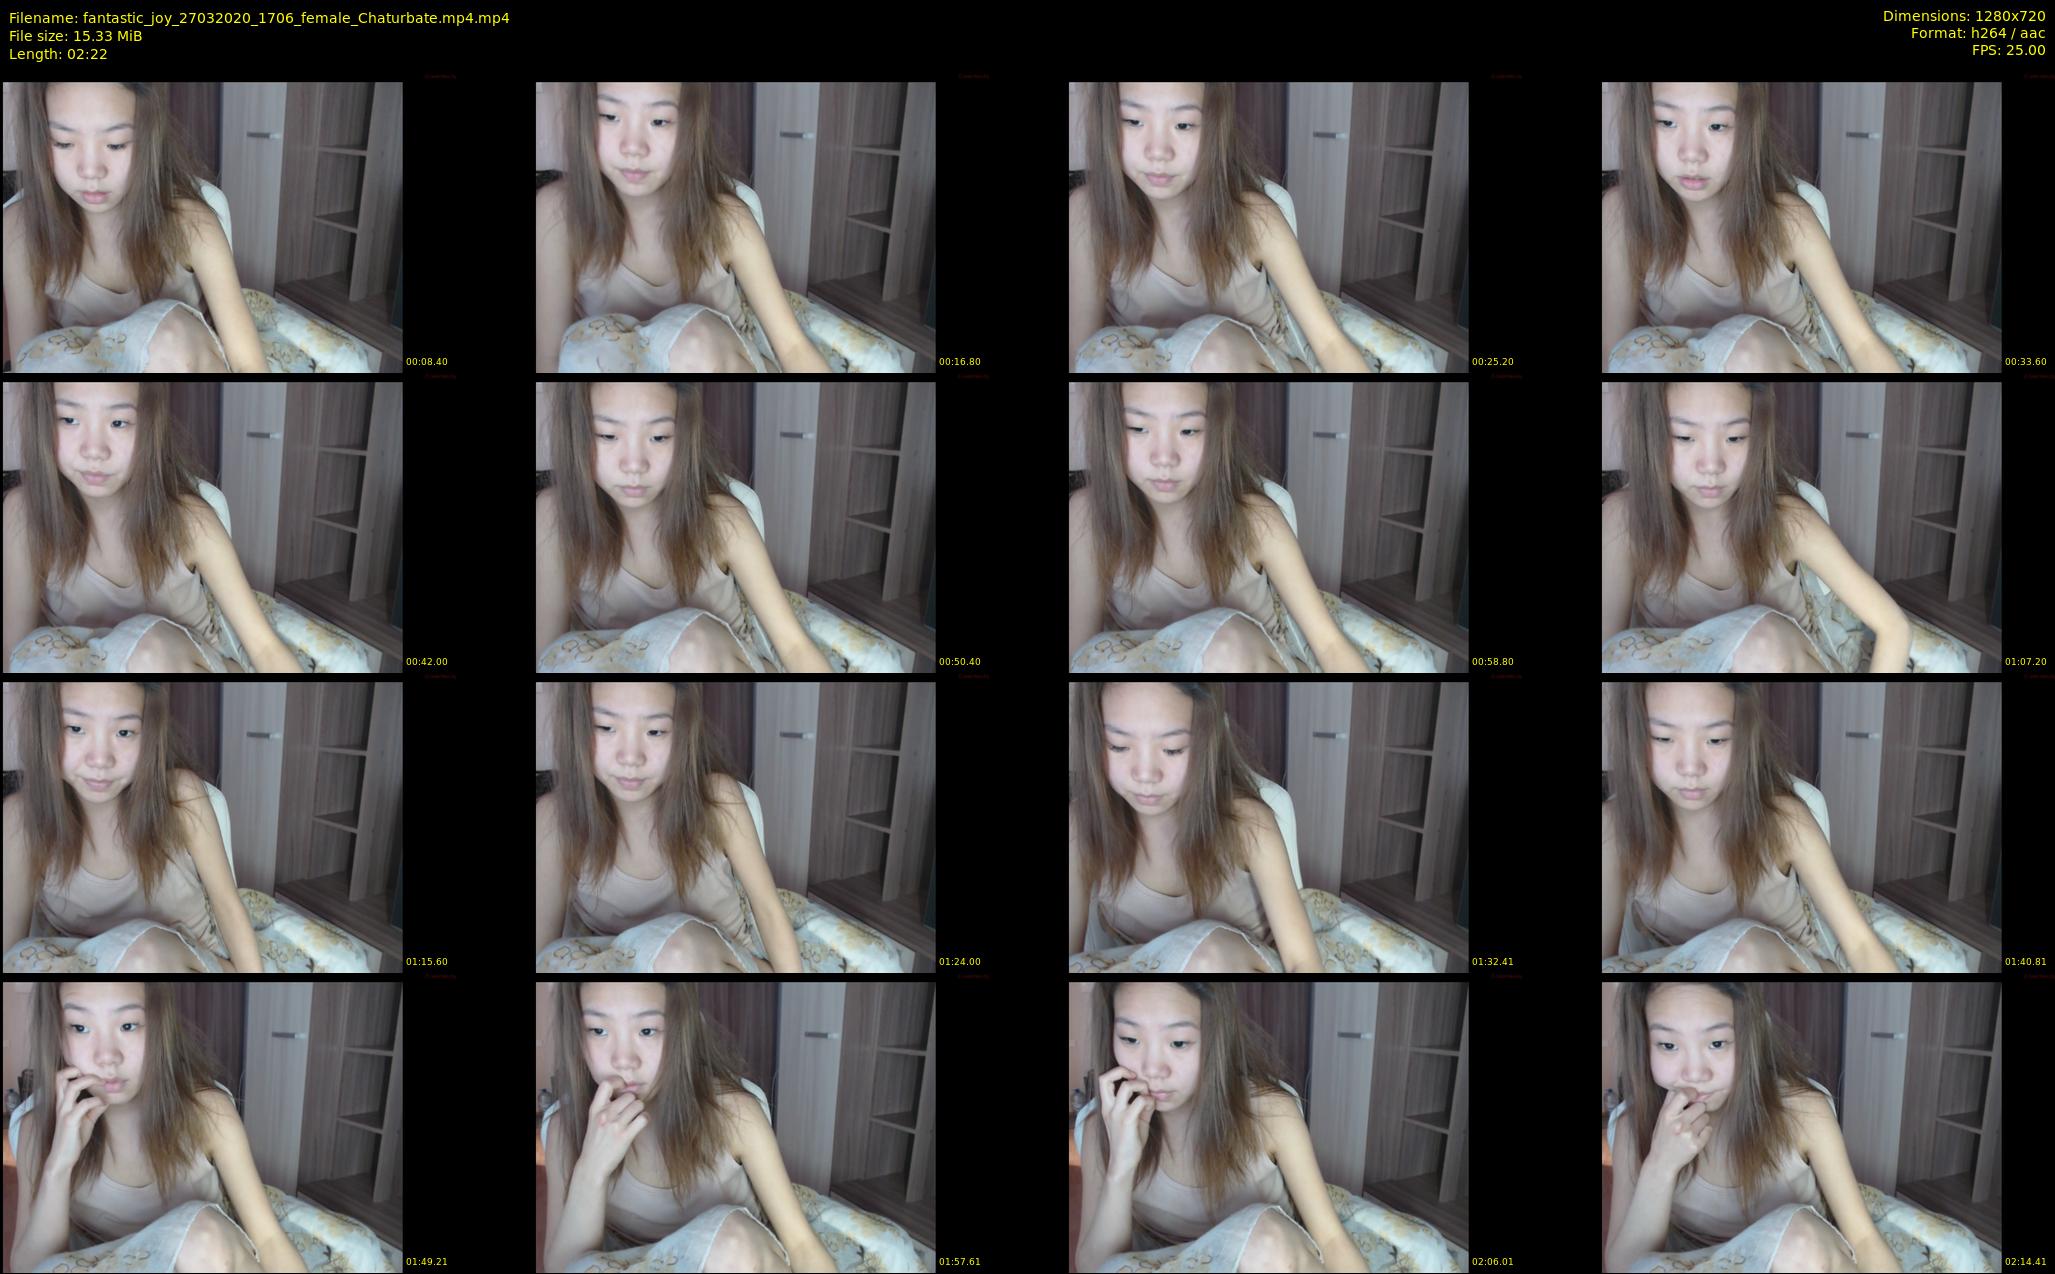This screenshot has height=1274, width=2055.
Task: Click the thumbnail at 01:15.60
Action: [x=202, y=827]
